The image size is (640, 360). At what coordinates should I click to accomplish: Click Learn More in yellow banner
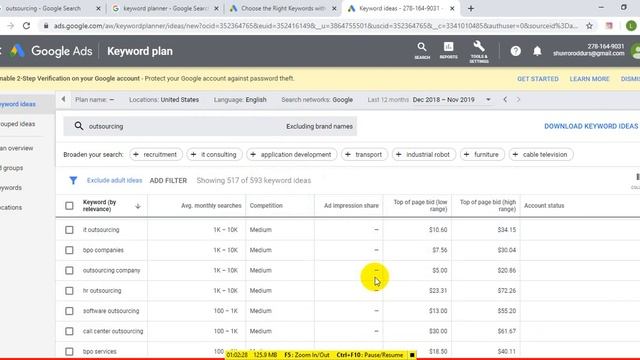pyautogui.click(x=589, y=79)
